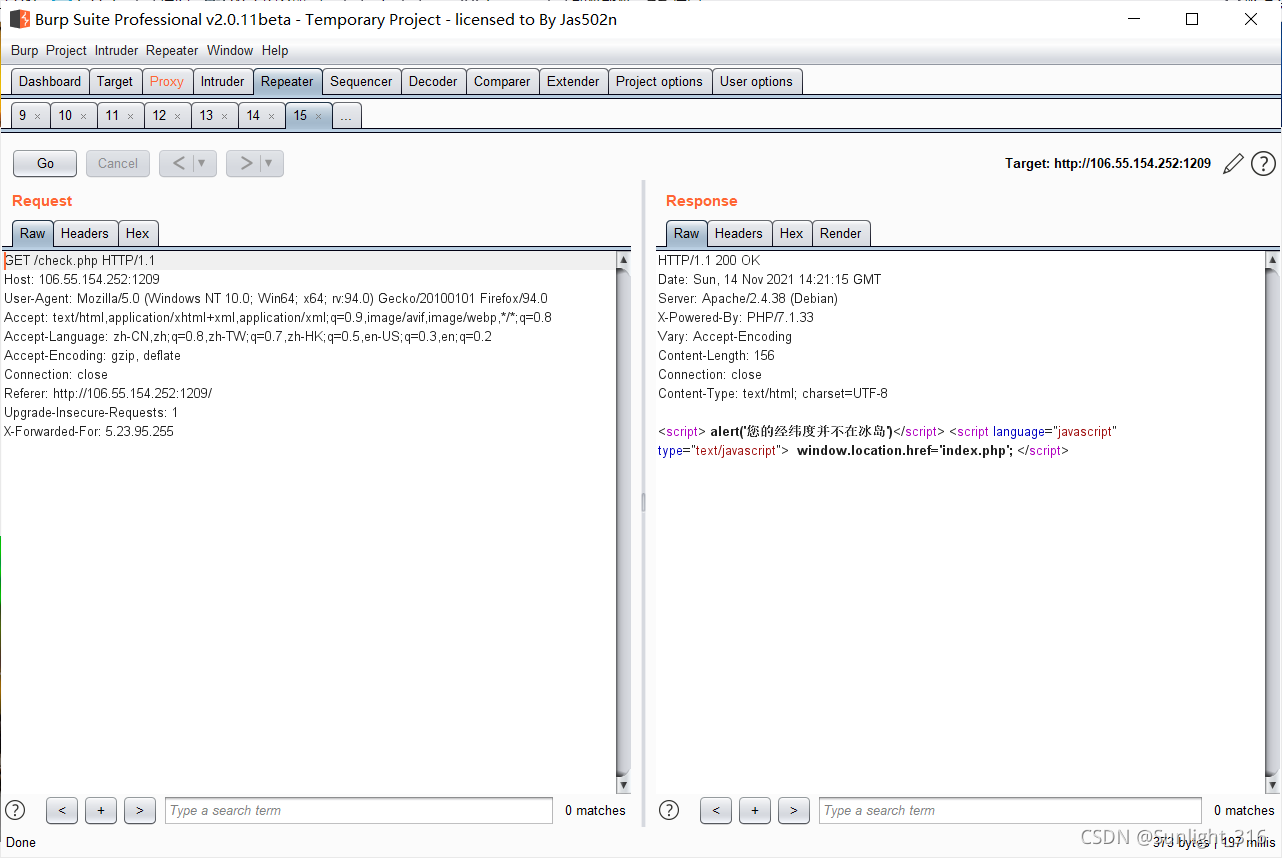
Task: Click GET /check.php request line
Action: (x=79, y=260)
